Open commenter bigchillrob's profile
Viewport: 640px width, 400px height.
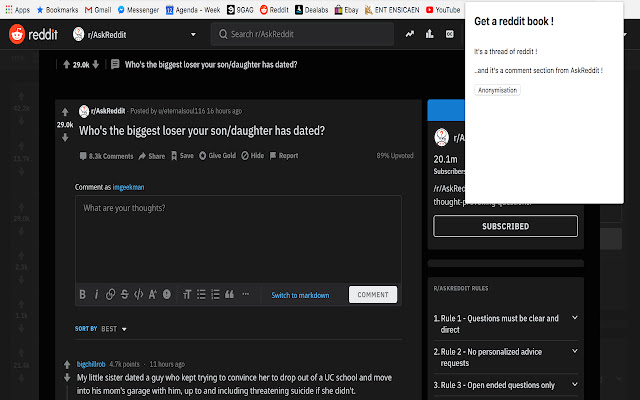coord(91,364)
